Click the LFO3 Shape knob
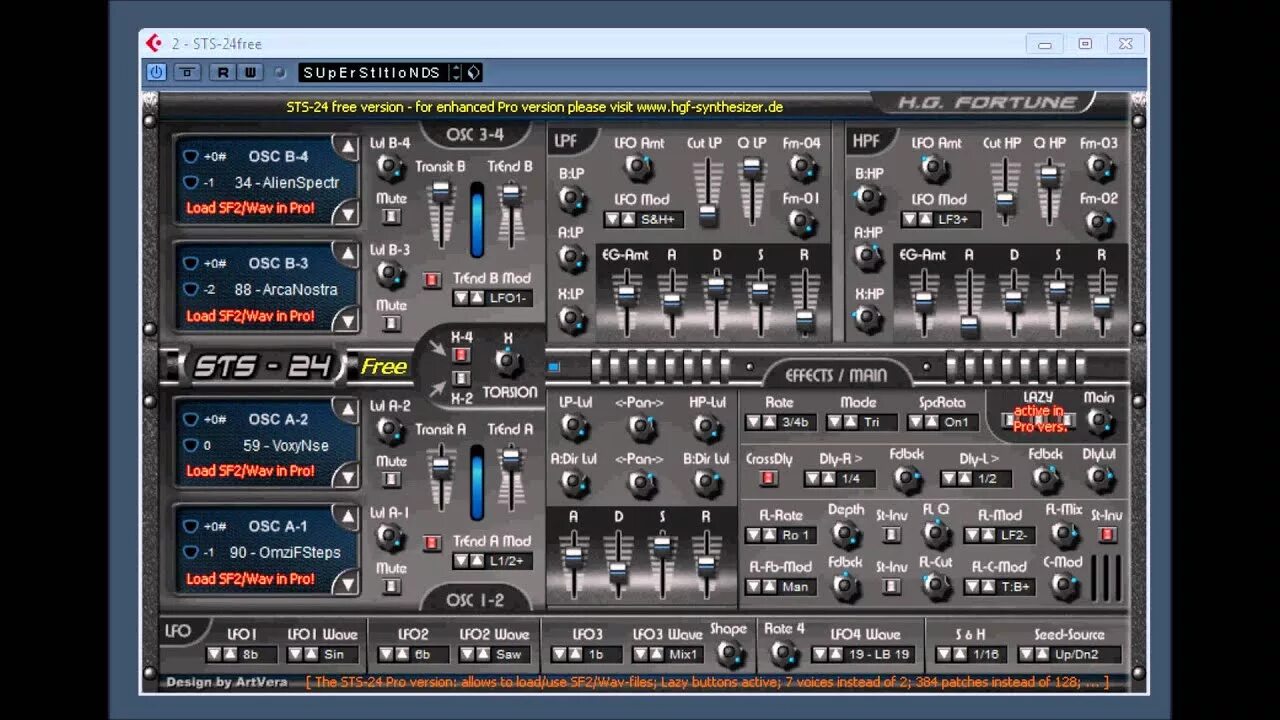 coord(729,653)
